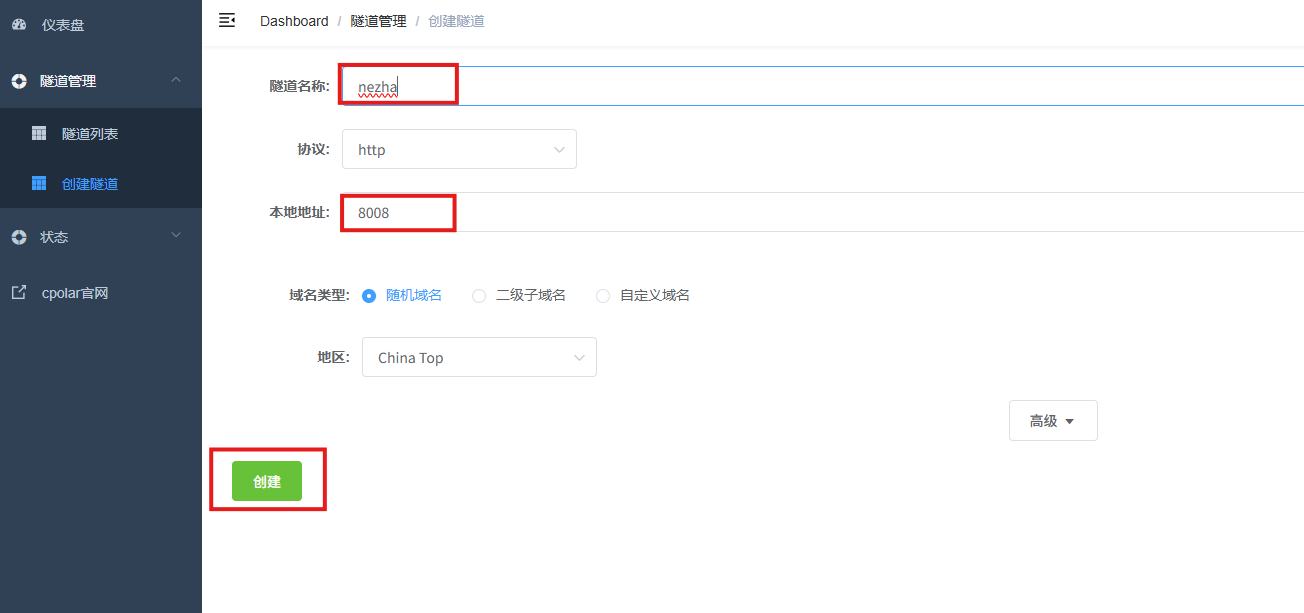Select the 随机域名 radio button
Screen dimensions: 1304x613
[x=369, y=295]
